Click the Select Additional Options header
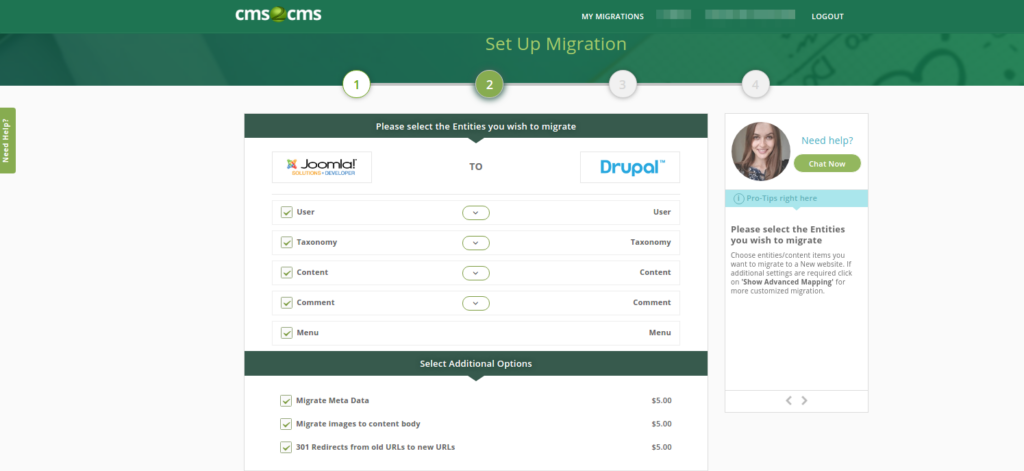The width and height of the screenshot is (1024, 471). 476,363
